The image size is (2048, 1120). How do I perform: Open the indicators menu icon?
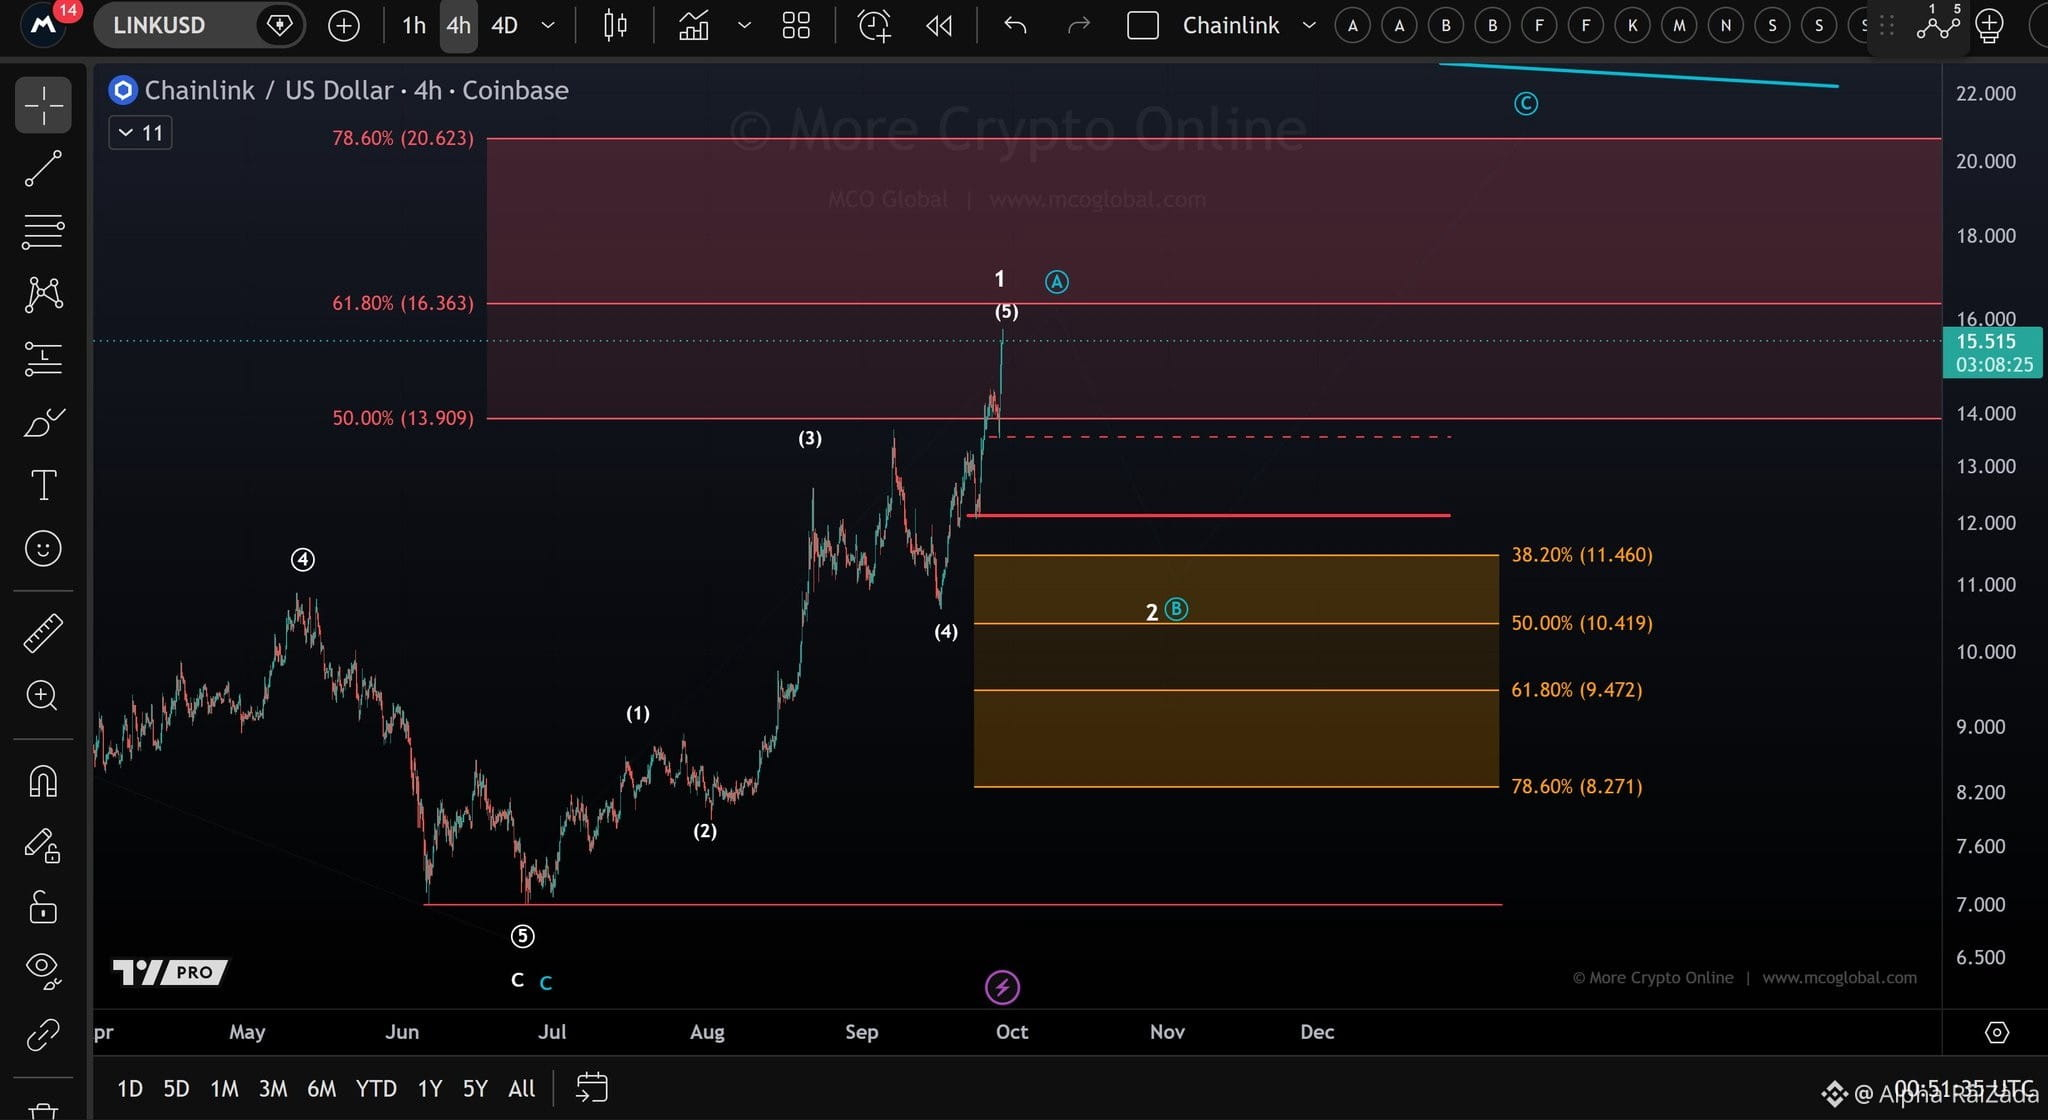[694, 25]
